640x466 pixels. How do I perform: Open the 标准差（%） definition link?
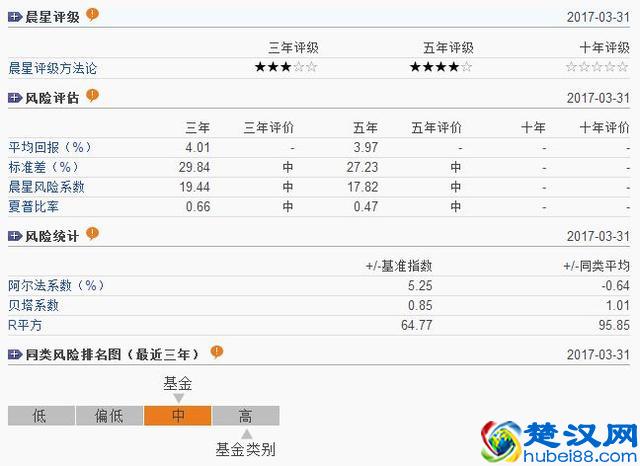coord(43,167)
